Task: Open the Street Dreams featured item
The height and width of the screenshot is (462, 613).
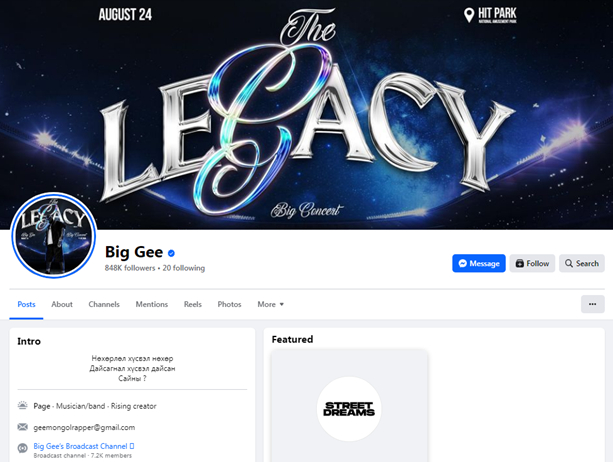Action: 349,406
